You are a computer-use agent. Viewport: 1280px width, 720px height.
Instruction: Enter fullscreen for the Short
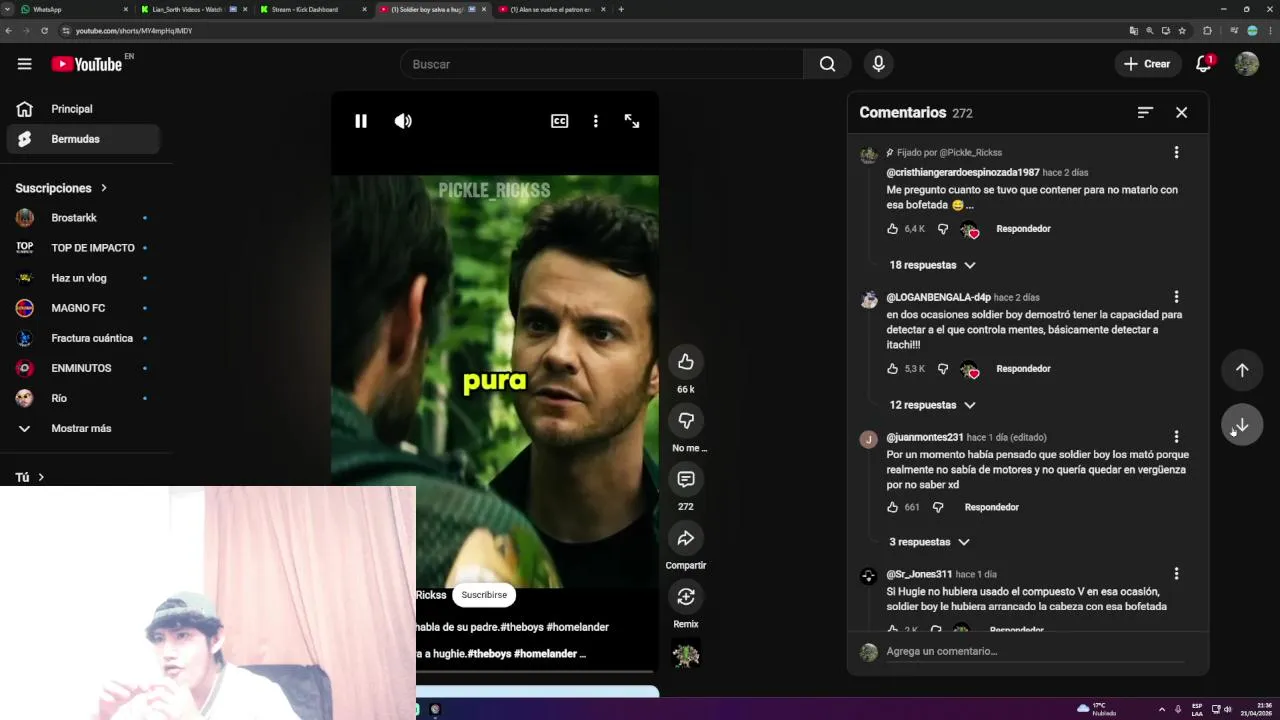(x=632, y=121)
